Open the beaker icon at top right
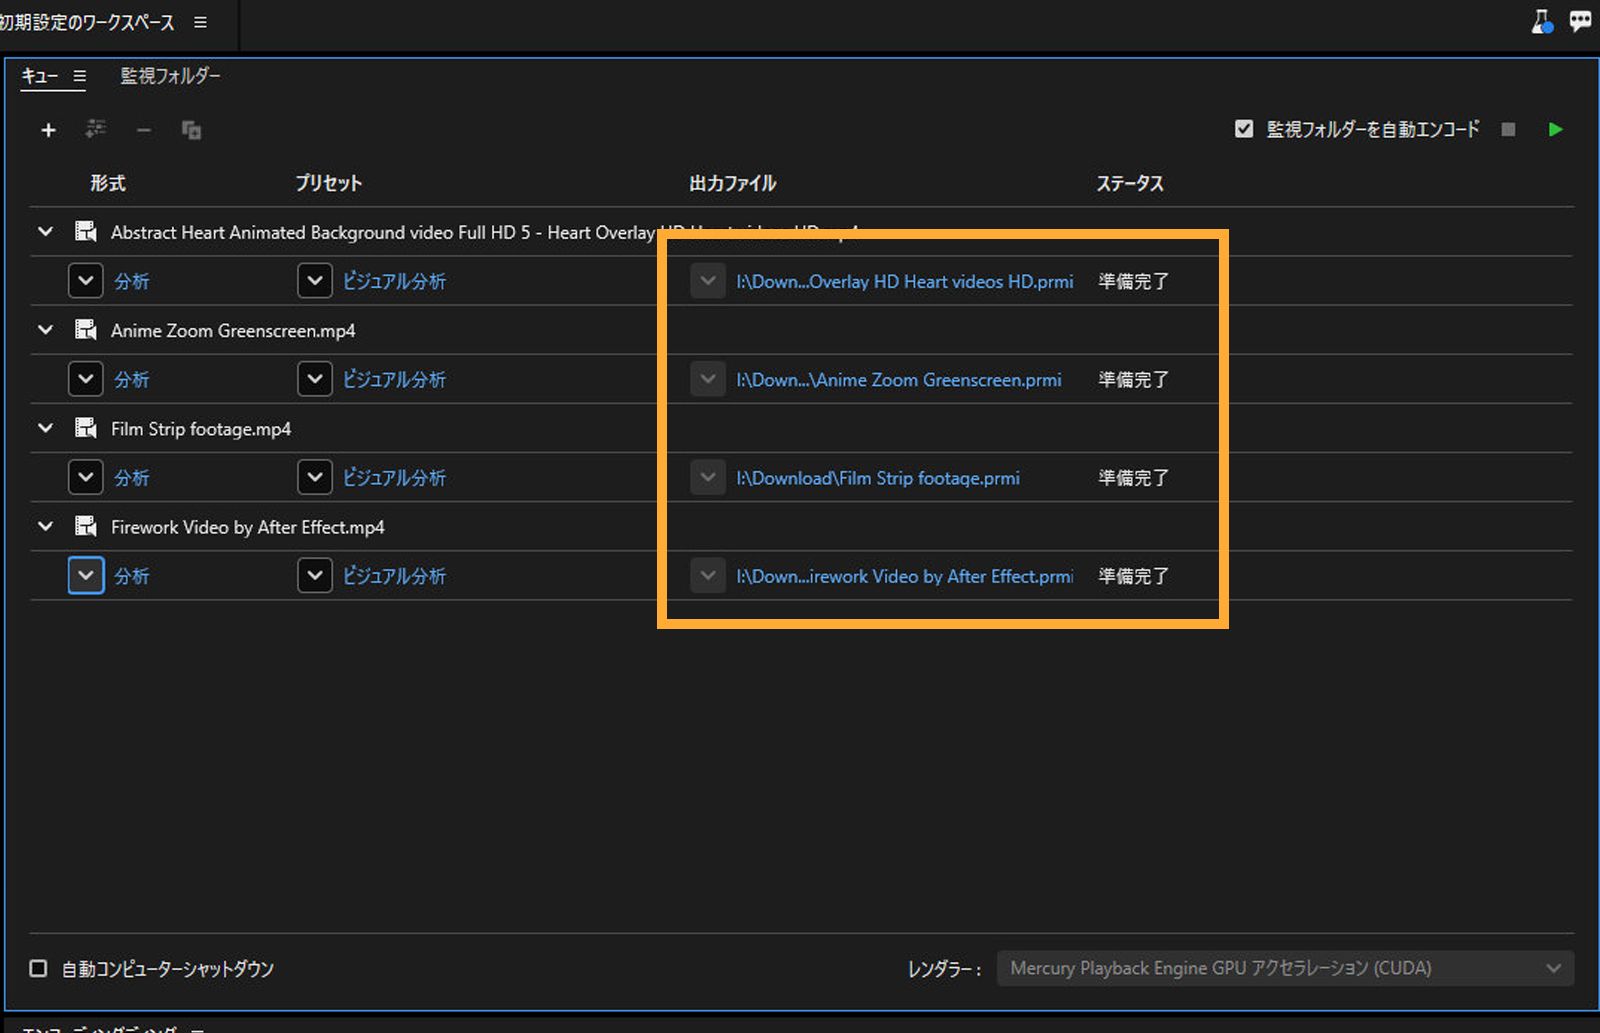 point(1542,22)
